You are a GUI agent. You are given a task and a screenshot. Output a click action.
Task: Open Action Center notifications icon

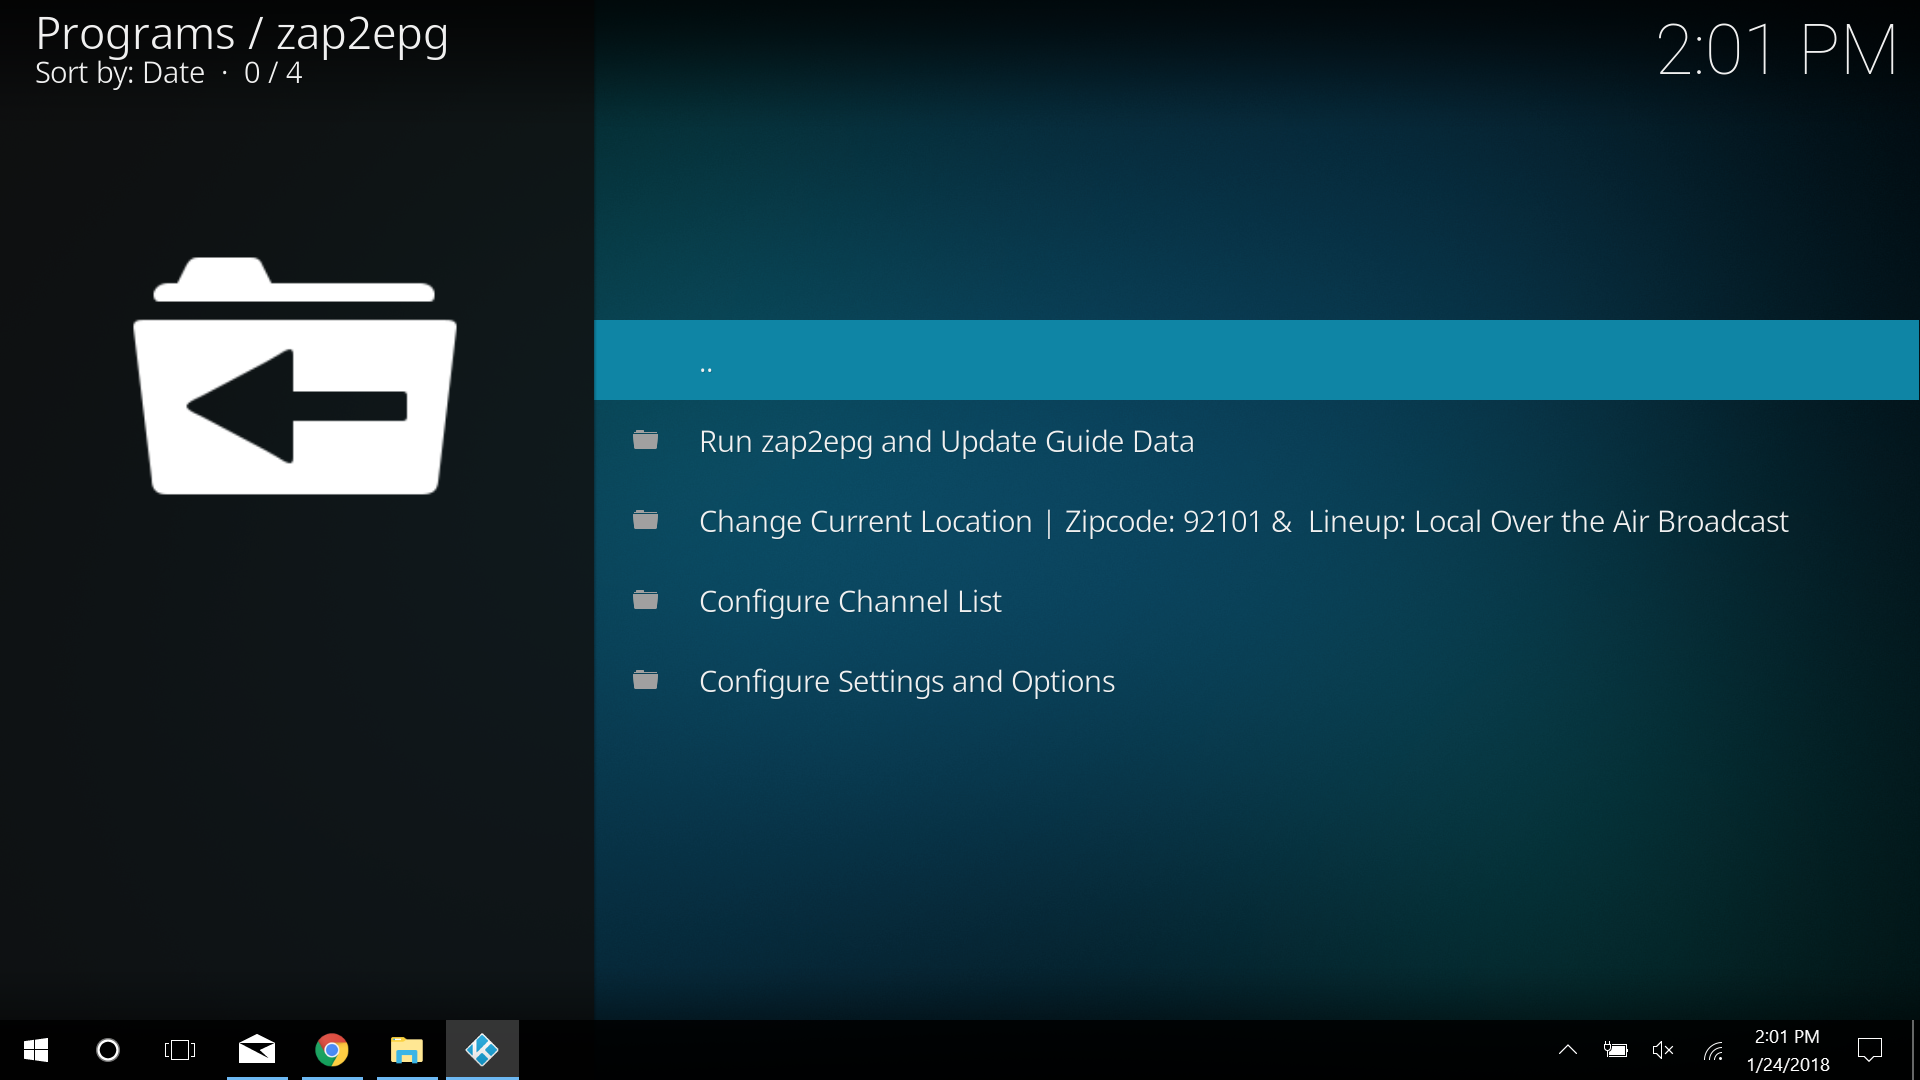pos(1869,1050)
